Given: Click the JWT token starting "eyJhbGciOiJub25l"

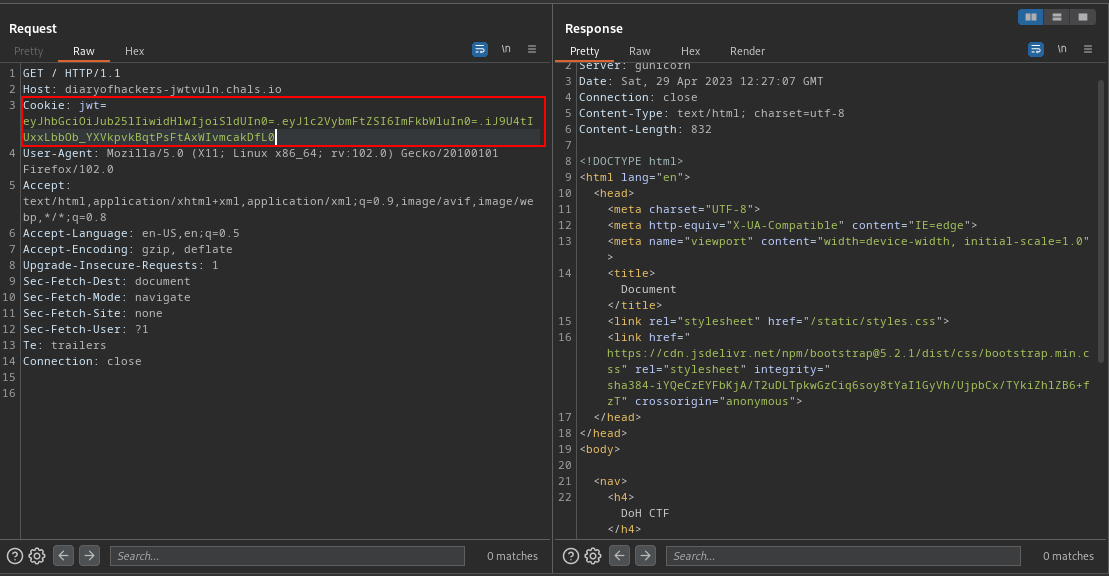Looking at the screenshot, I should point(278,129).
